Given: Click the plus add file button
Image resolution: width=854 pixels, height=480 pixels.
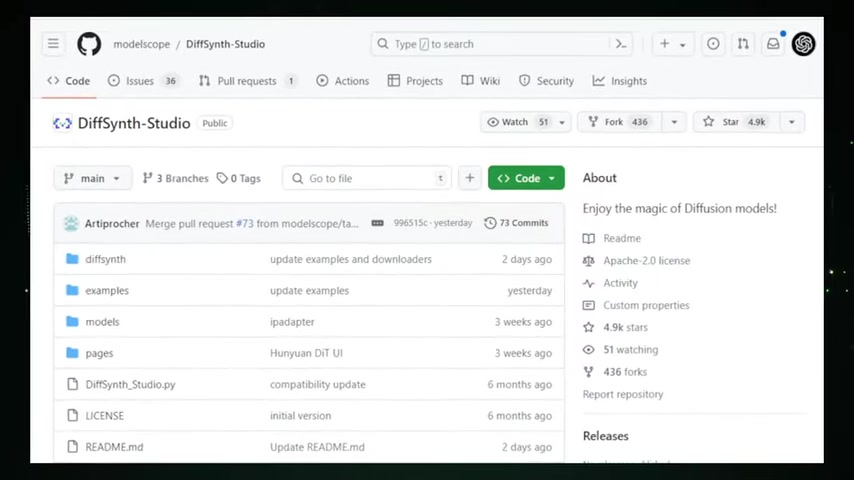Looking at the screenshot, I should tap(469, 178).
